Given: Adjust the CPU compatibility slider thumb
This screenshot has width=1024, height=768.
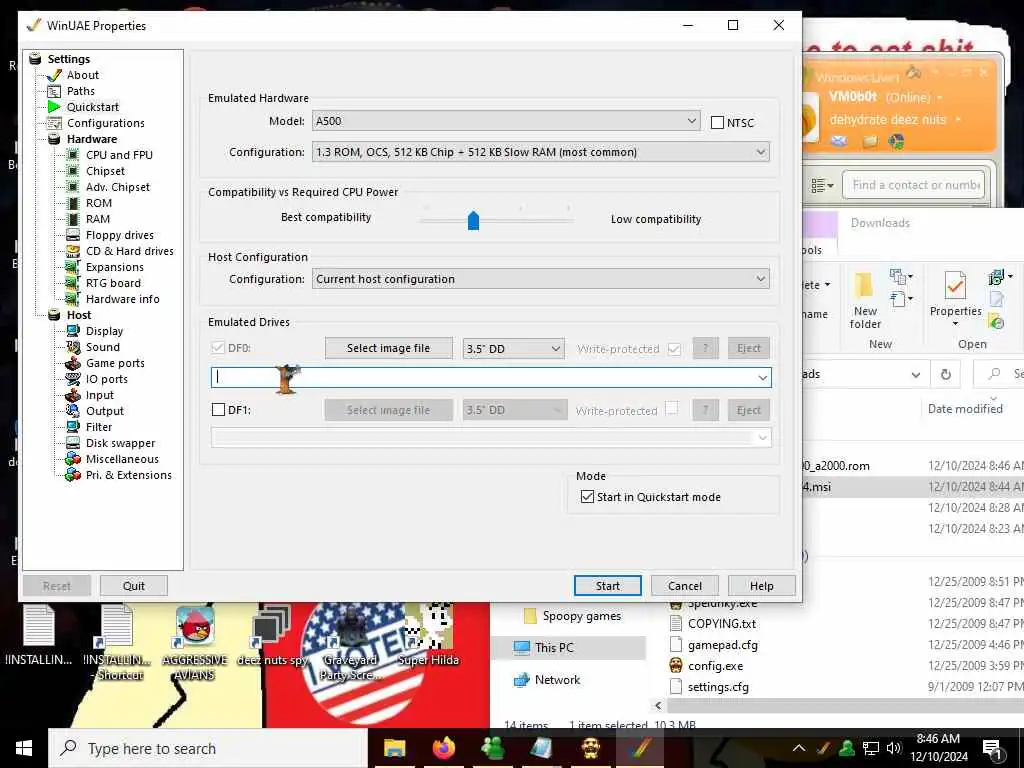Looking at the screenshot, I should pyautogui.click(x=473, y=221).
